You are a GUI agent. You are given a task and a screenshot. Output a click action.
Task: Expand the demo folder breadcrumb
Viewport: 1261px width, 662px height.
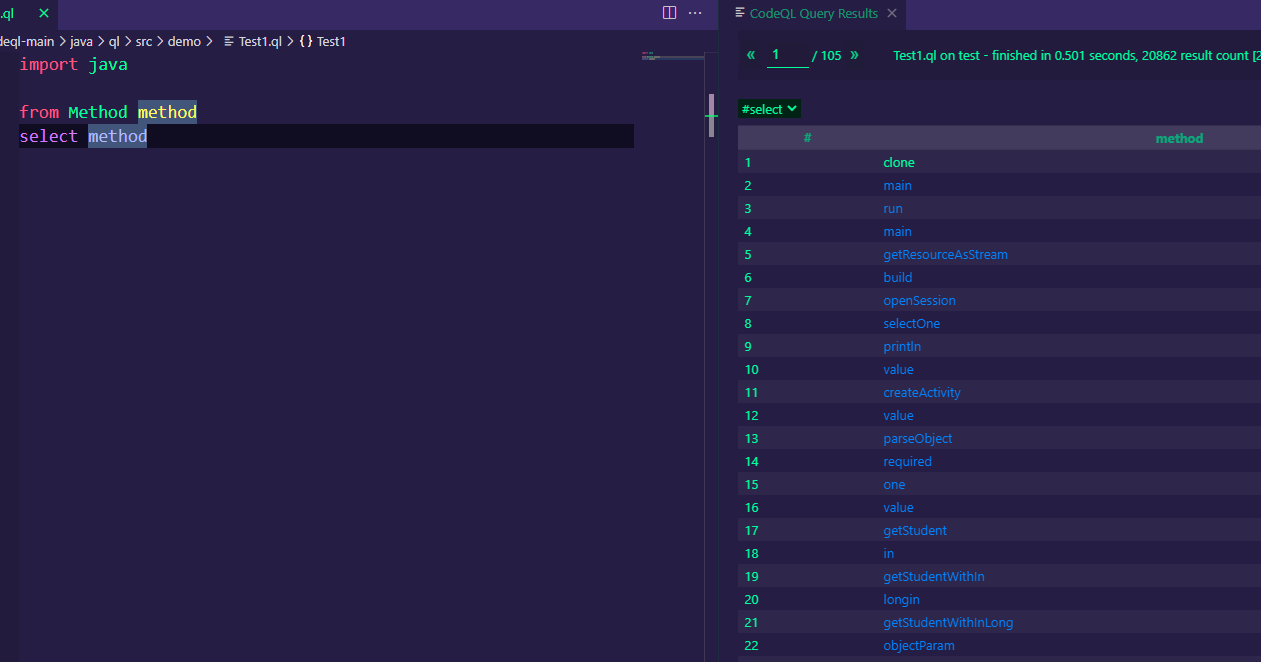click(184, 41)
